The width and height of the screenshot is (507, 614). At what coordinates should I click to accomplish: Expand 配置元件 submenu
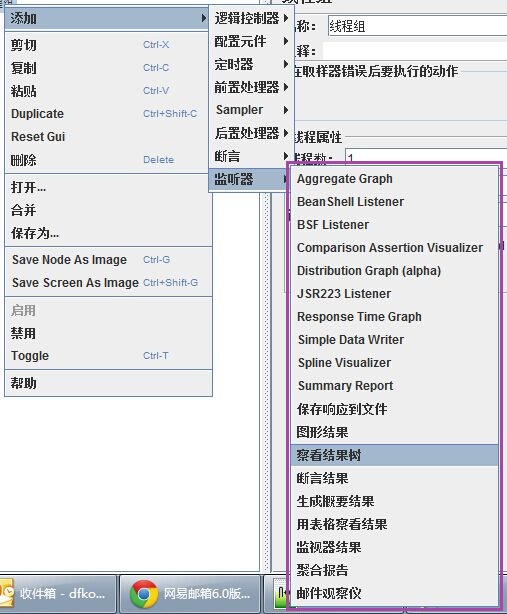coord(251,41)
